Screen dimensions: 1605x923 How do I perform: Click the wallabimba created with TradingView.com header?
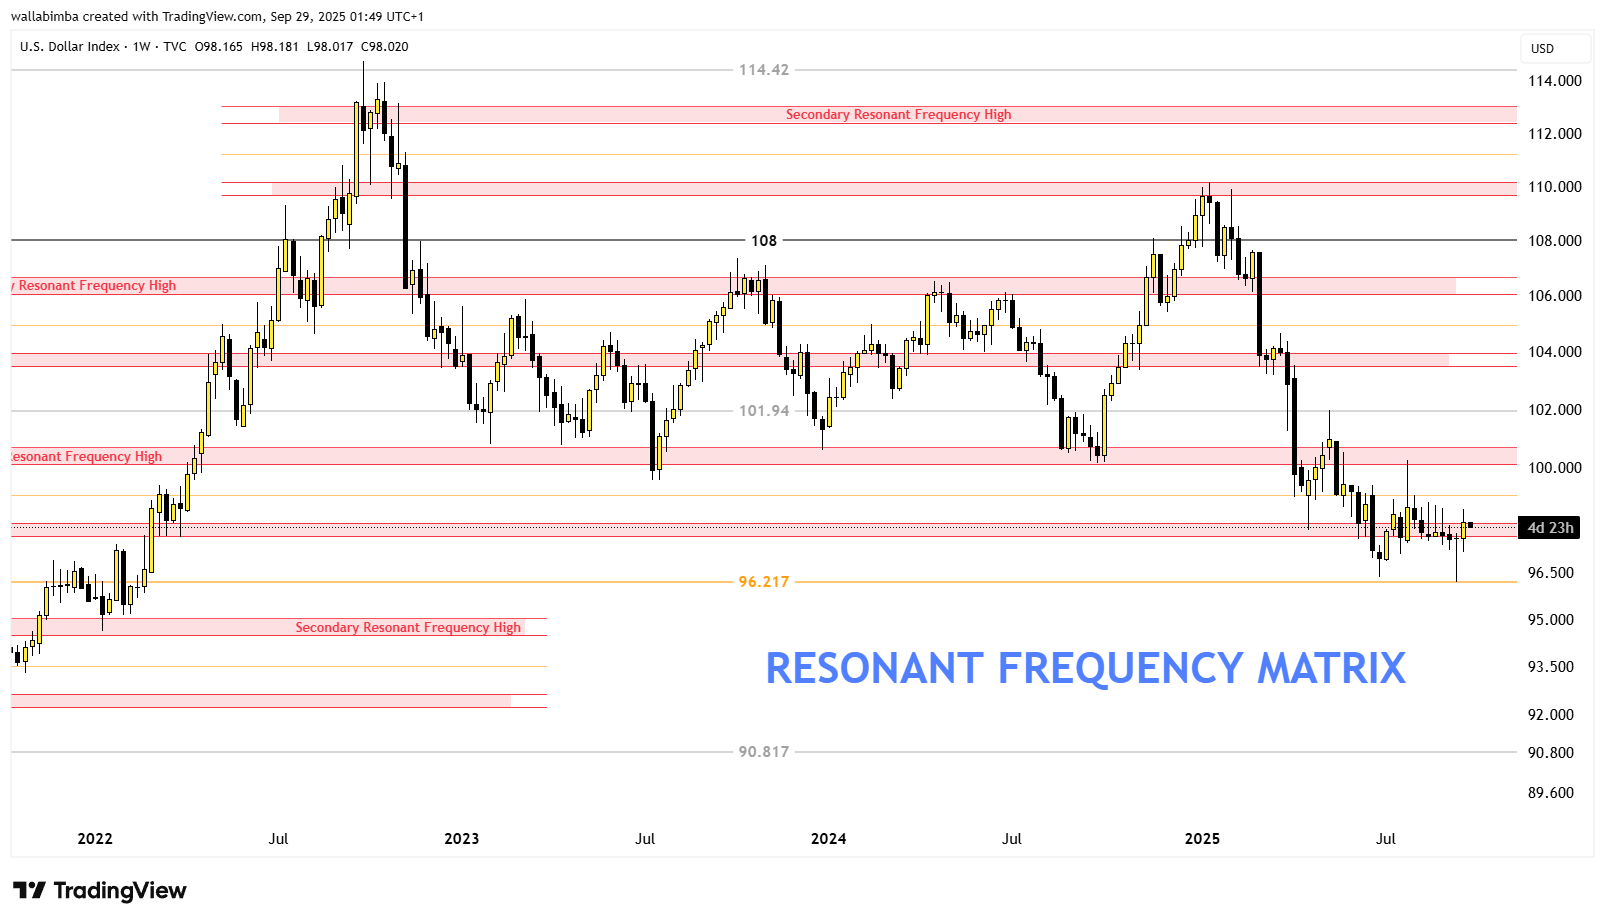click(x=217, y=16)
